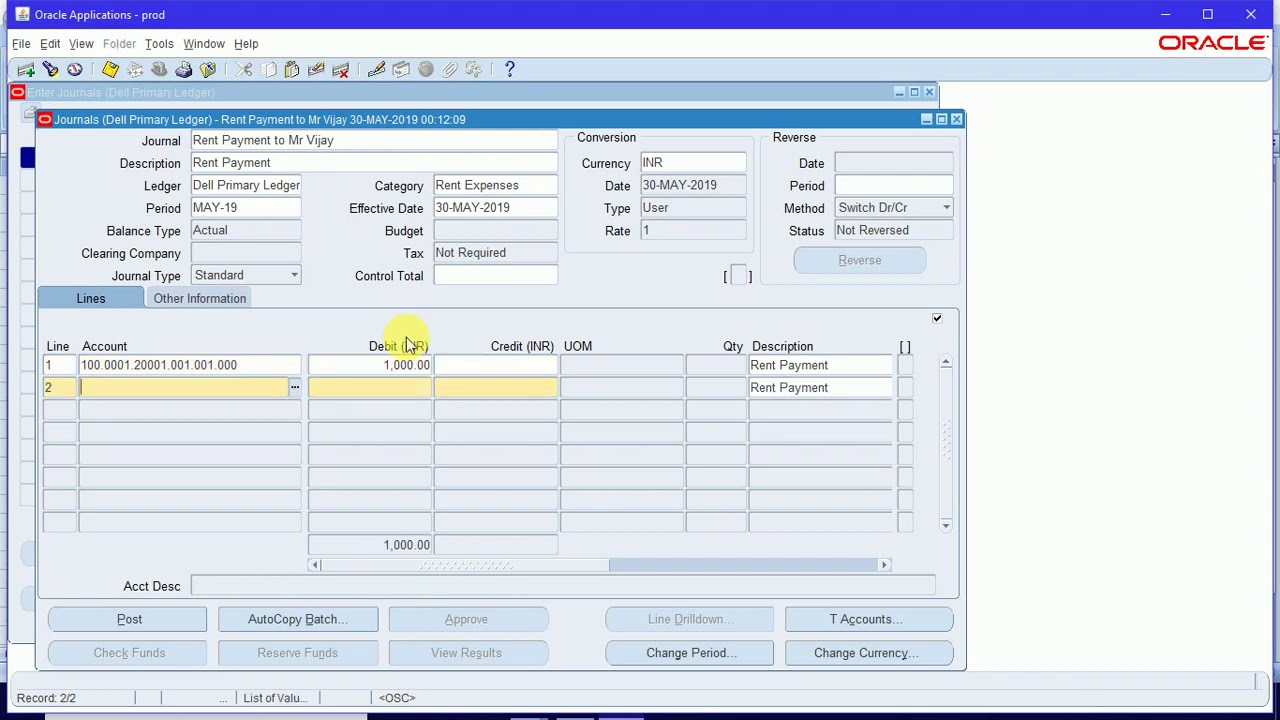Image resolution: width=1280 pixels, height=720 pixels.
Task: Click the Description field Rent Payment
Action: (x=373, y=163)
